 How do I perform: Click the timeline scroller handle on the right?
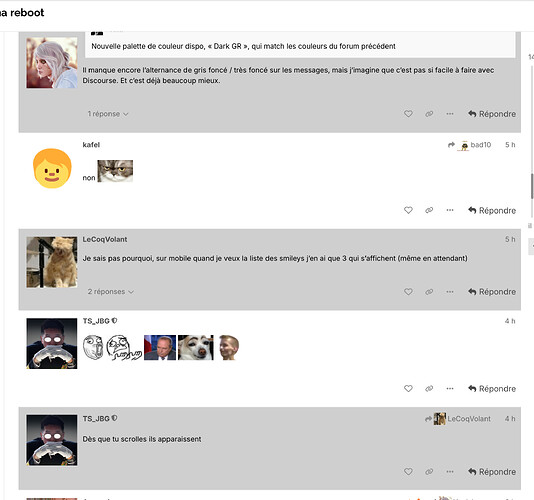coord(532,186)
